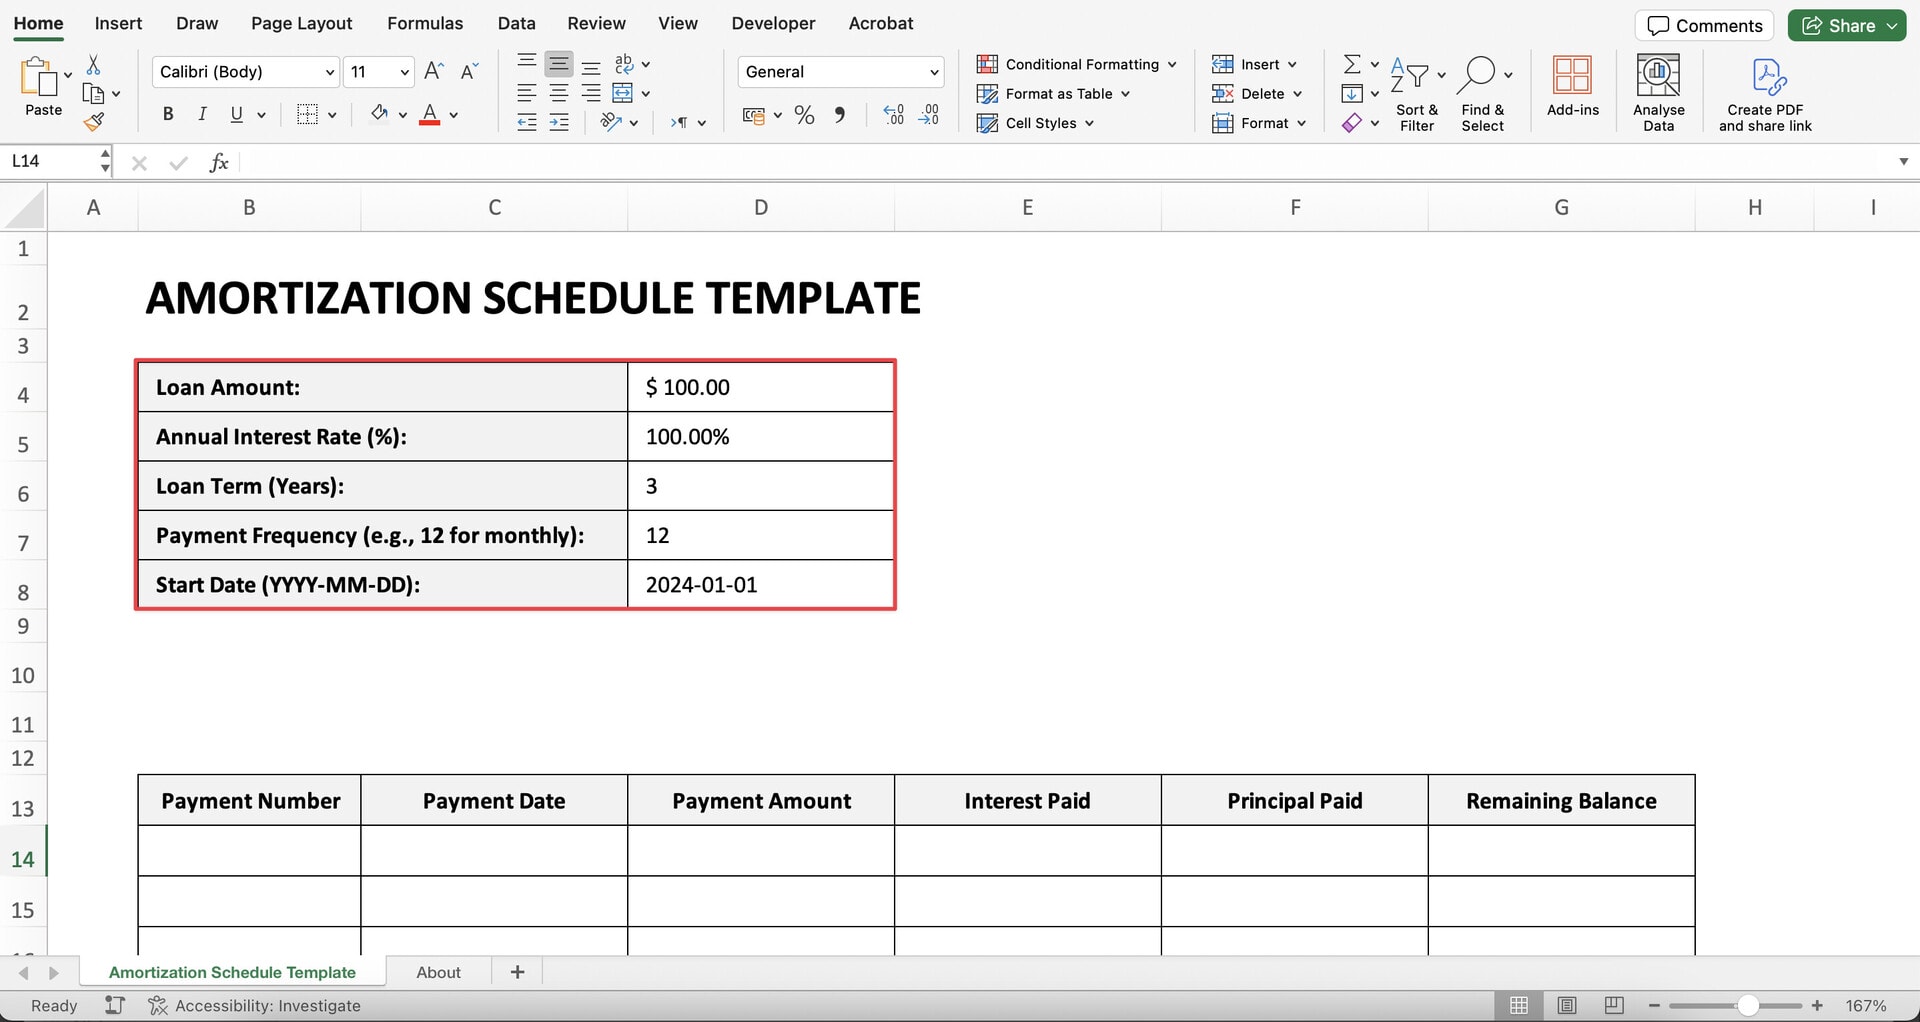Expand the fill color dropdown arrow

403,113
